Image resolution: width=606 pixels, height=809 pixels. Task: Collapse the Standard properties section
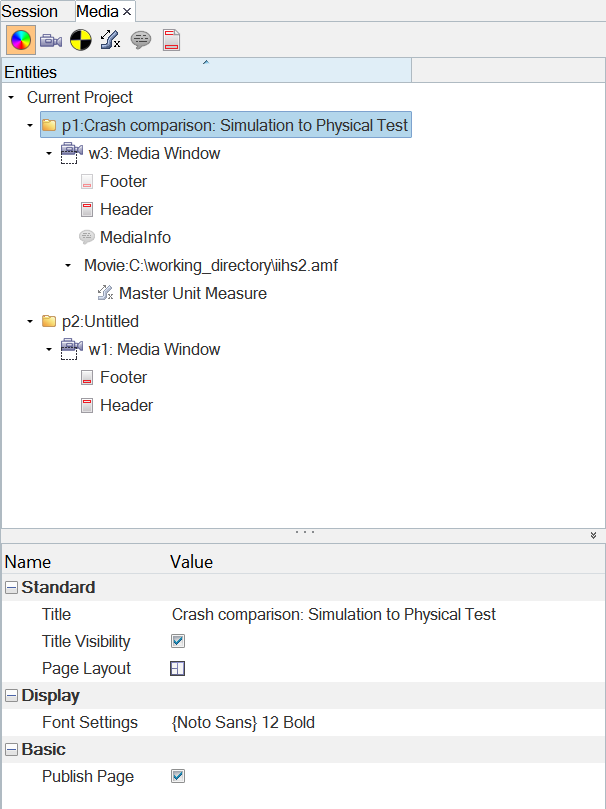11,588
